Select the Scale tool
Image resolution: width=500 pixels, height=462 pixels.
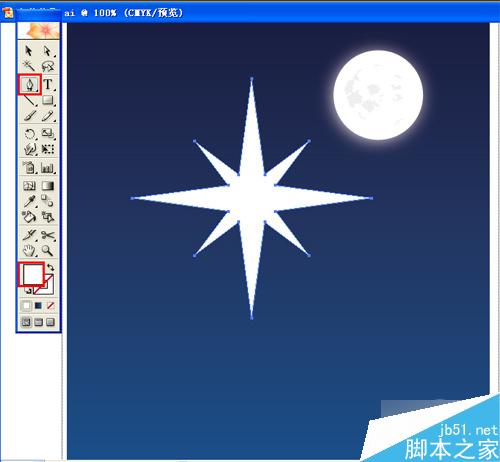(x=48, y=134)
